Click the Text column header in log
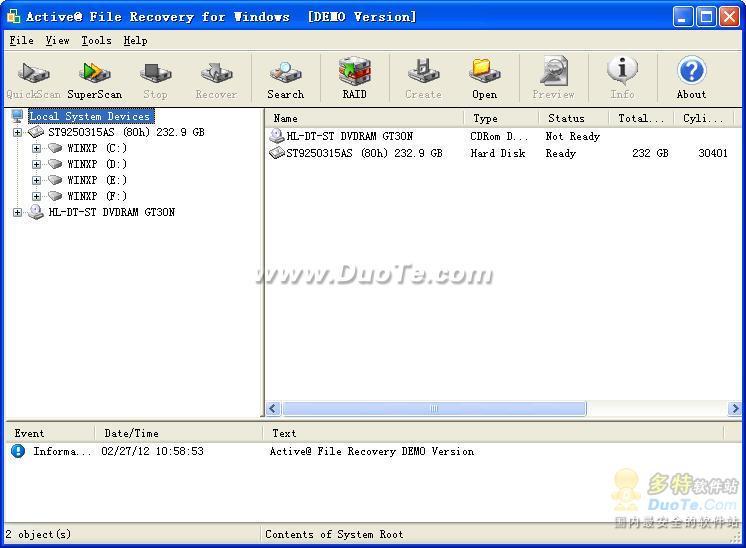Screen dimensions: 746x548 [493, 433]
